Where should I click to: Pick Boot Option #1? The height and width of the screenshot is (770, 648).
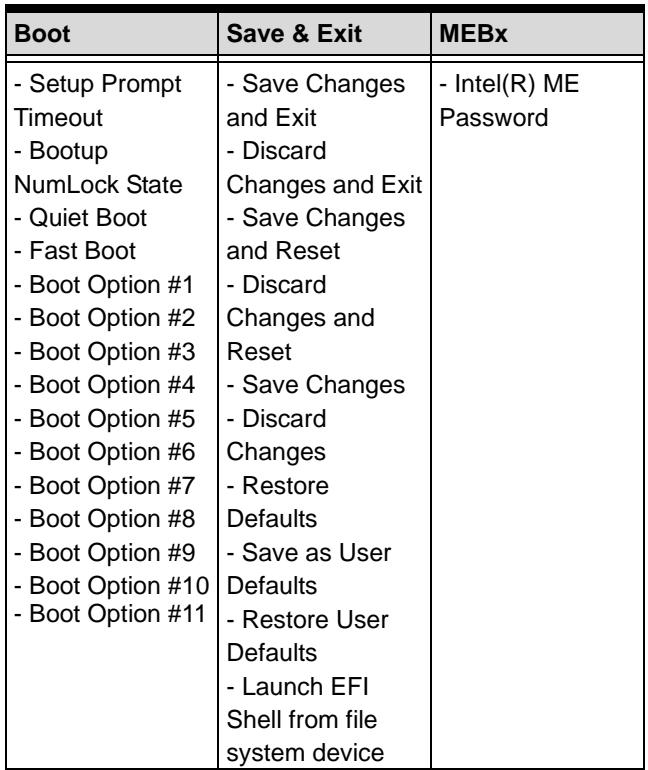point(104,285)
